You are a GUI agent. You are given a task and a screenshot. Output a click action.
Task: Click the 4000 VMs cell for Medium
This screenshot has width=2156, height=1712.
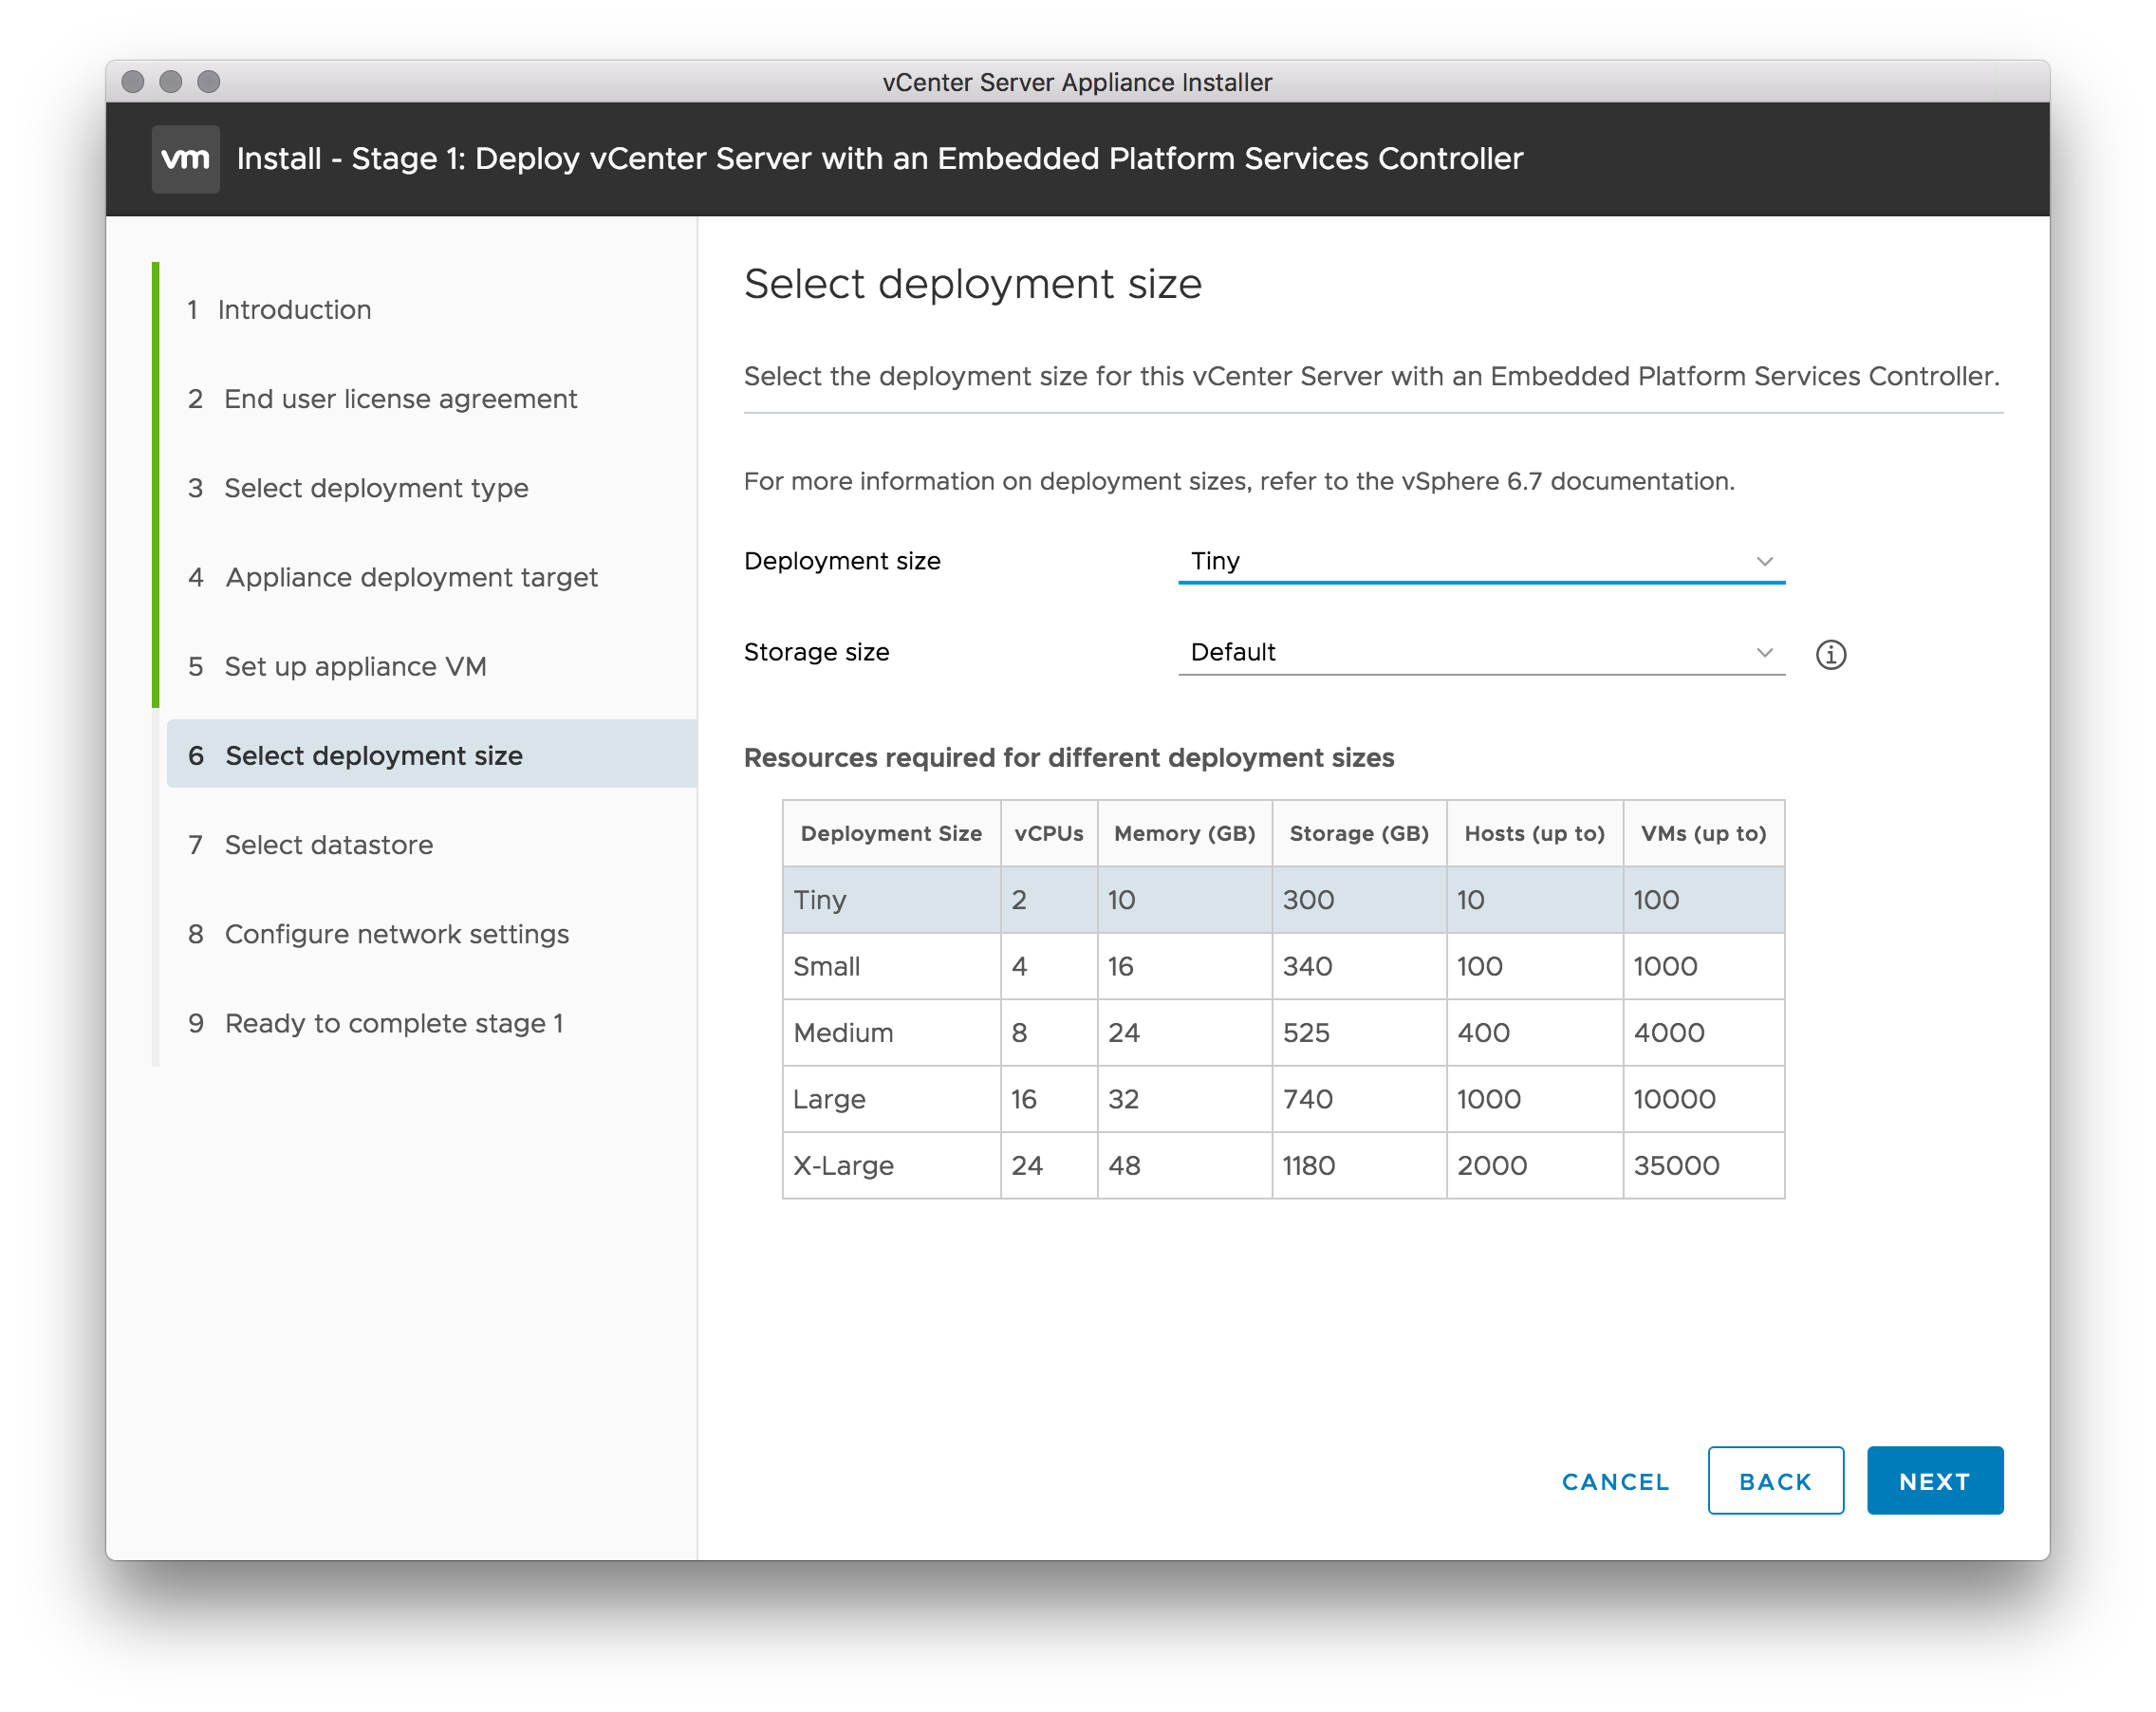point(1703,1032)
